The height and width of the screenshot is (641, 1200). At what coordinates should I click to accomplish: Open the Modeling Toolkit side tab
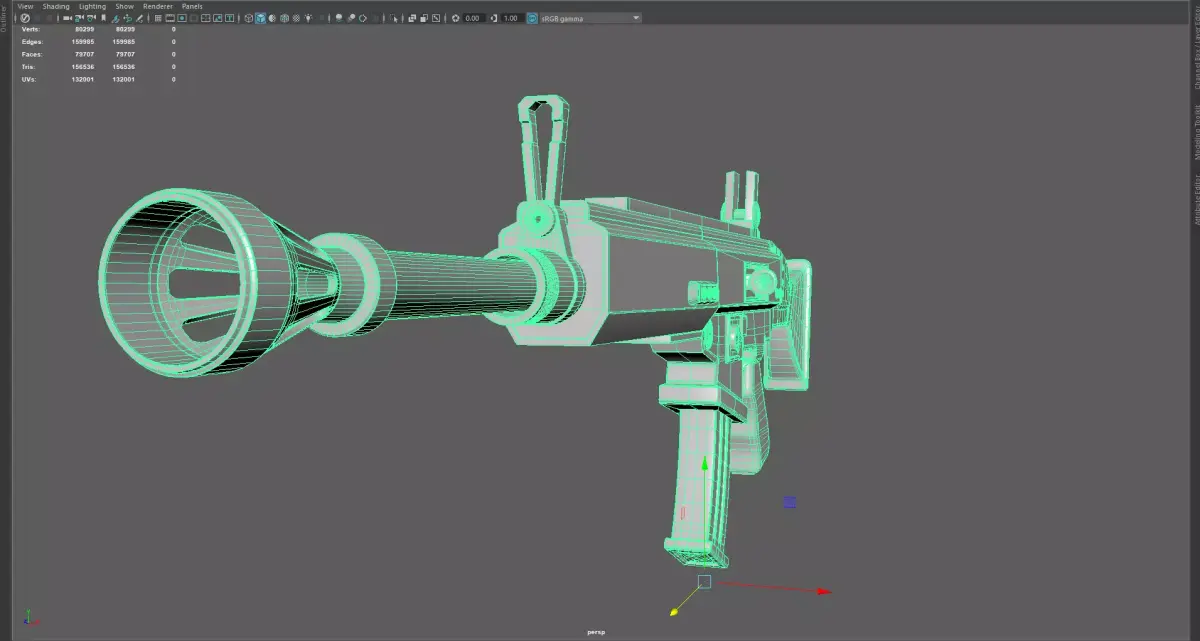(x=1195, y=133)
